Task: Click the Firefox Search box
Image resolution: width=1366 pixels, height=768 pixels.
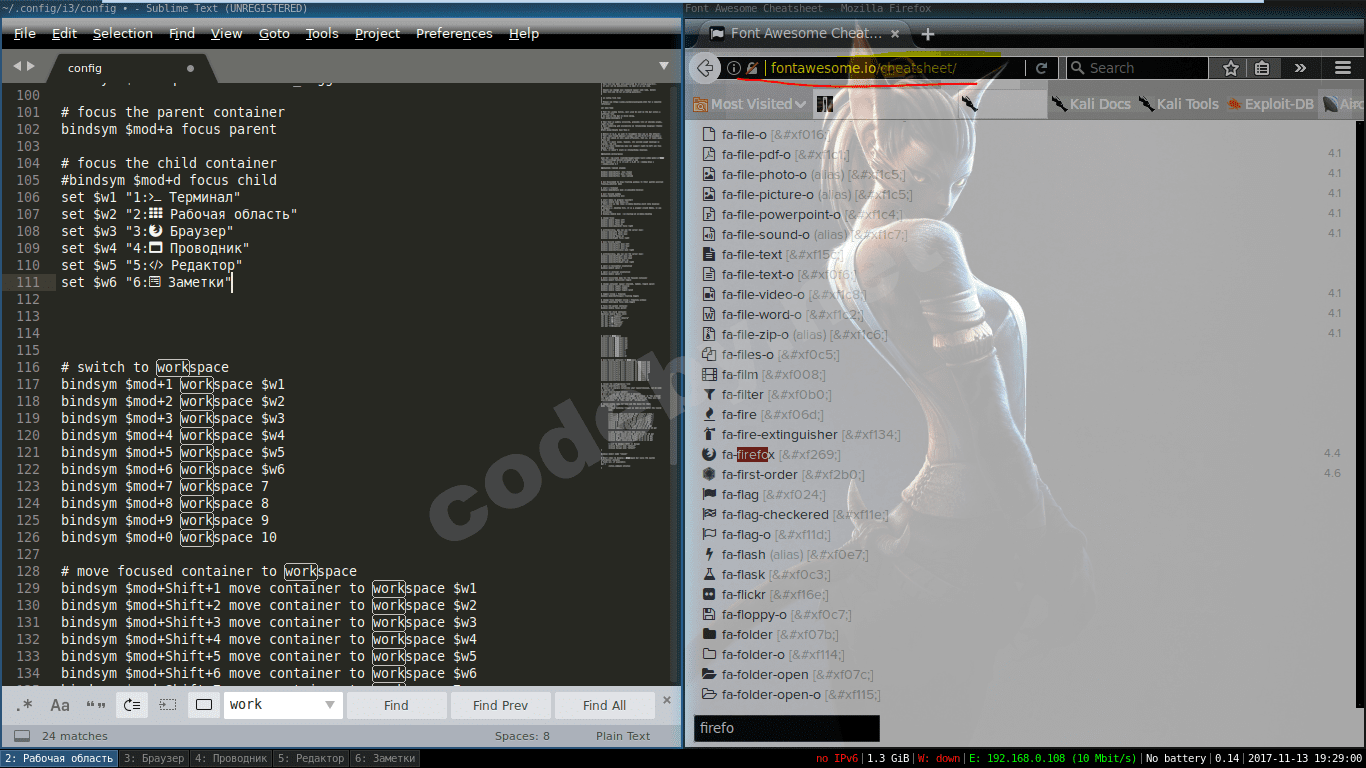Action: tap(1137, 68)
